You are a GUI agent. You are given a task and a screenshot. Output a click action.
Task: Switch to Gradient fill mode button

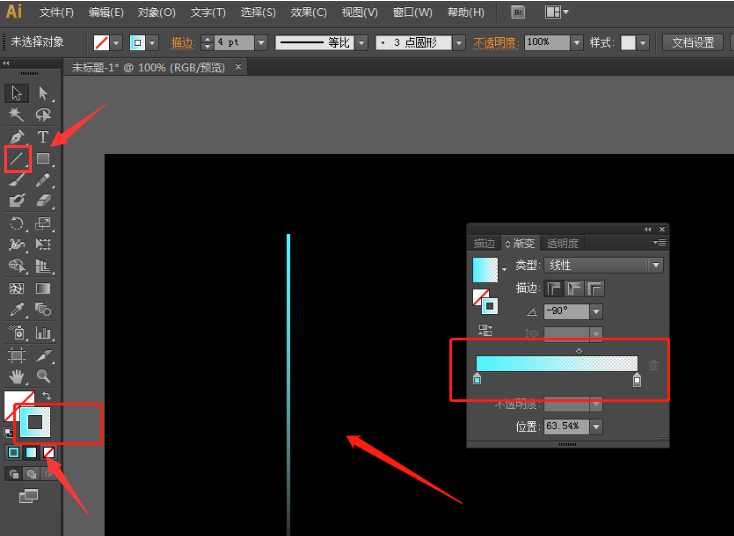(31, 452)
